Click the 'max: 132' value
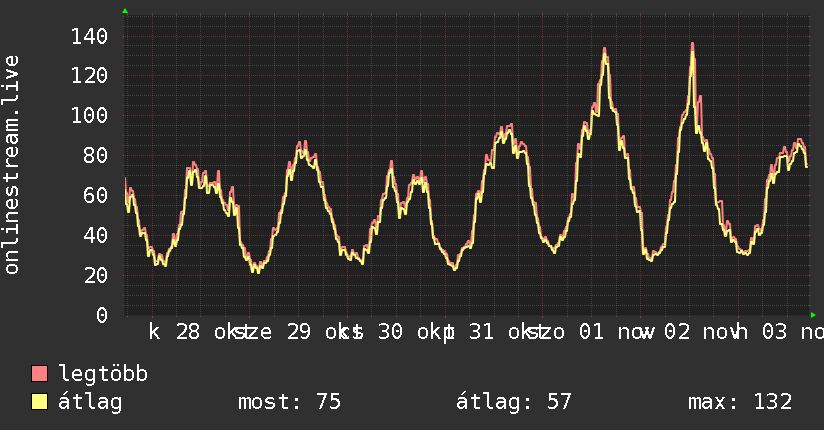Image resolution: width=824 pixels, height=430 pixels. pyautogui.click(x=740, y=402)
